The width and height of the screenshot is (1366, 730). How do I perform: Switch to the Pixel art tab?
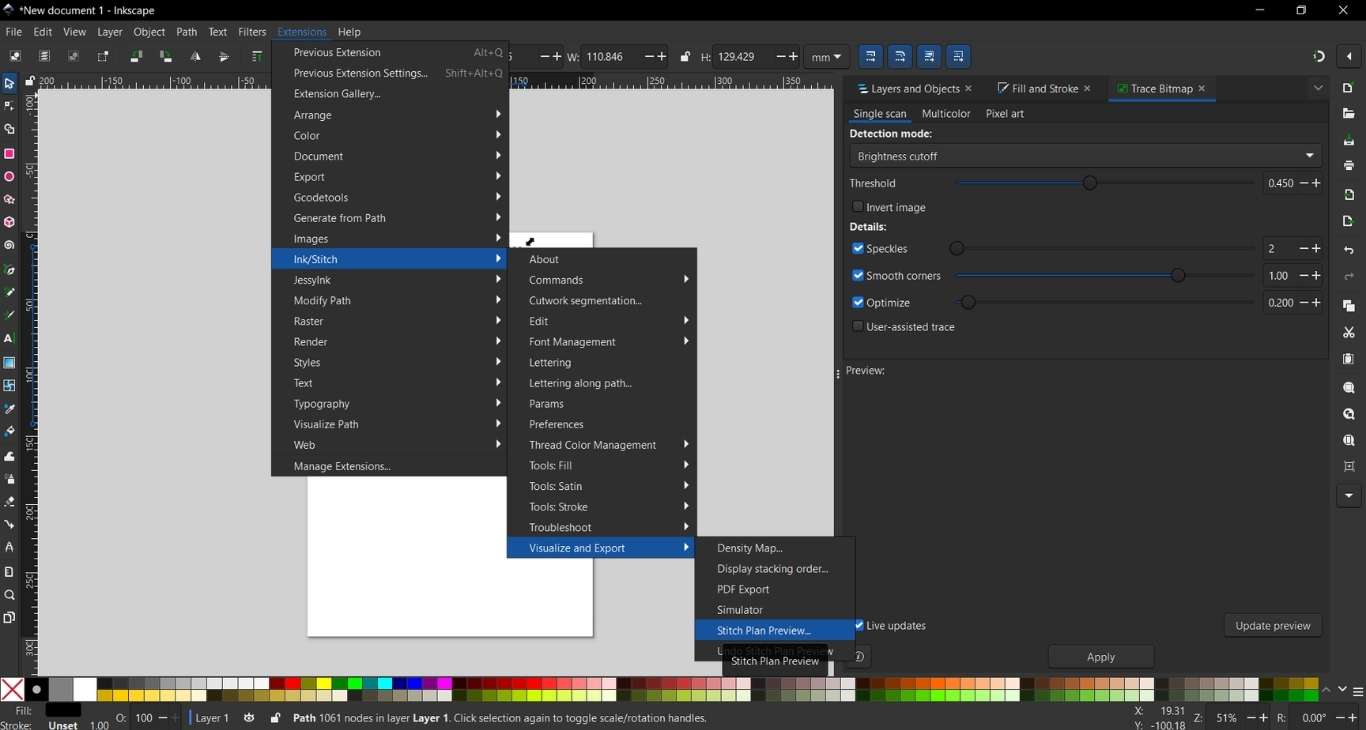1005,114
